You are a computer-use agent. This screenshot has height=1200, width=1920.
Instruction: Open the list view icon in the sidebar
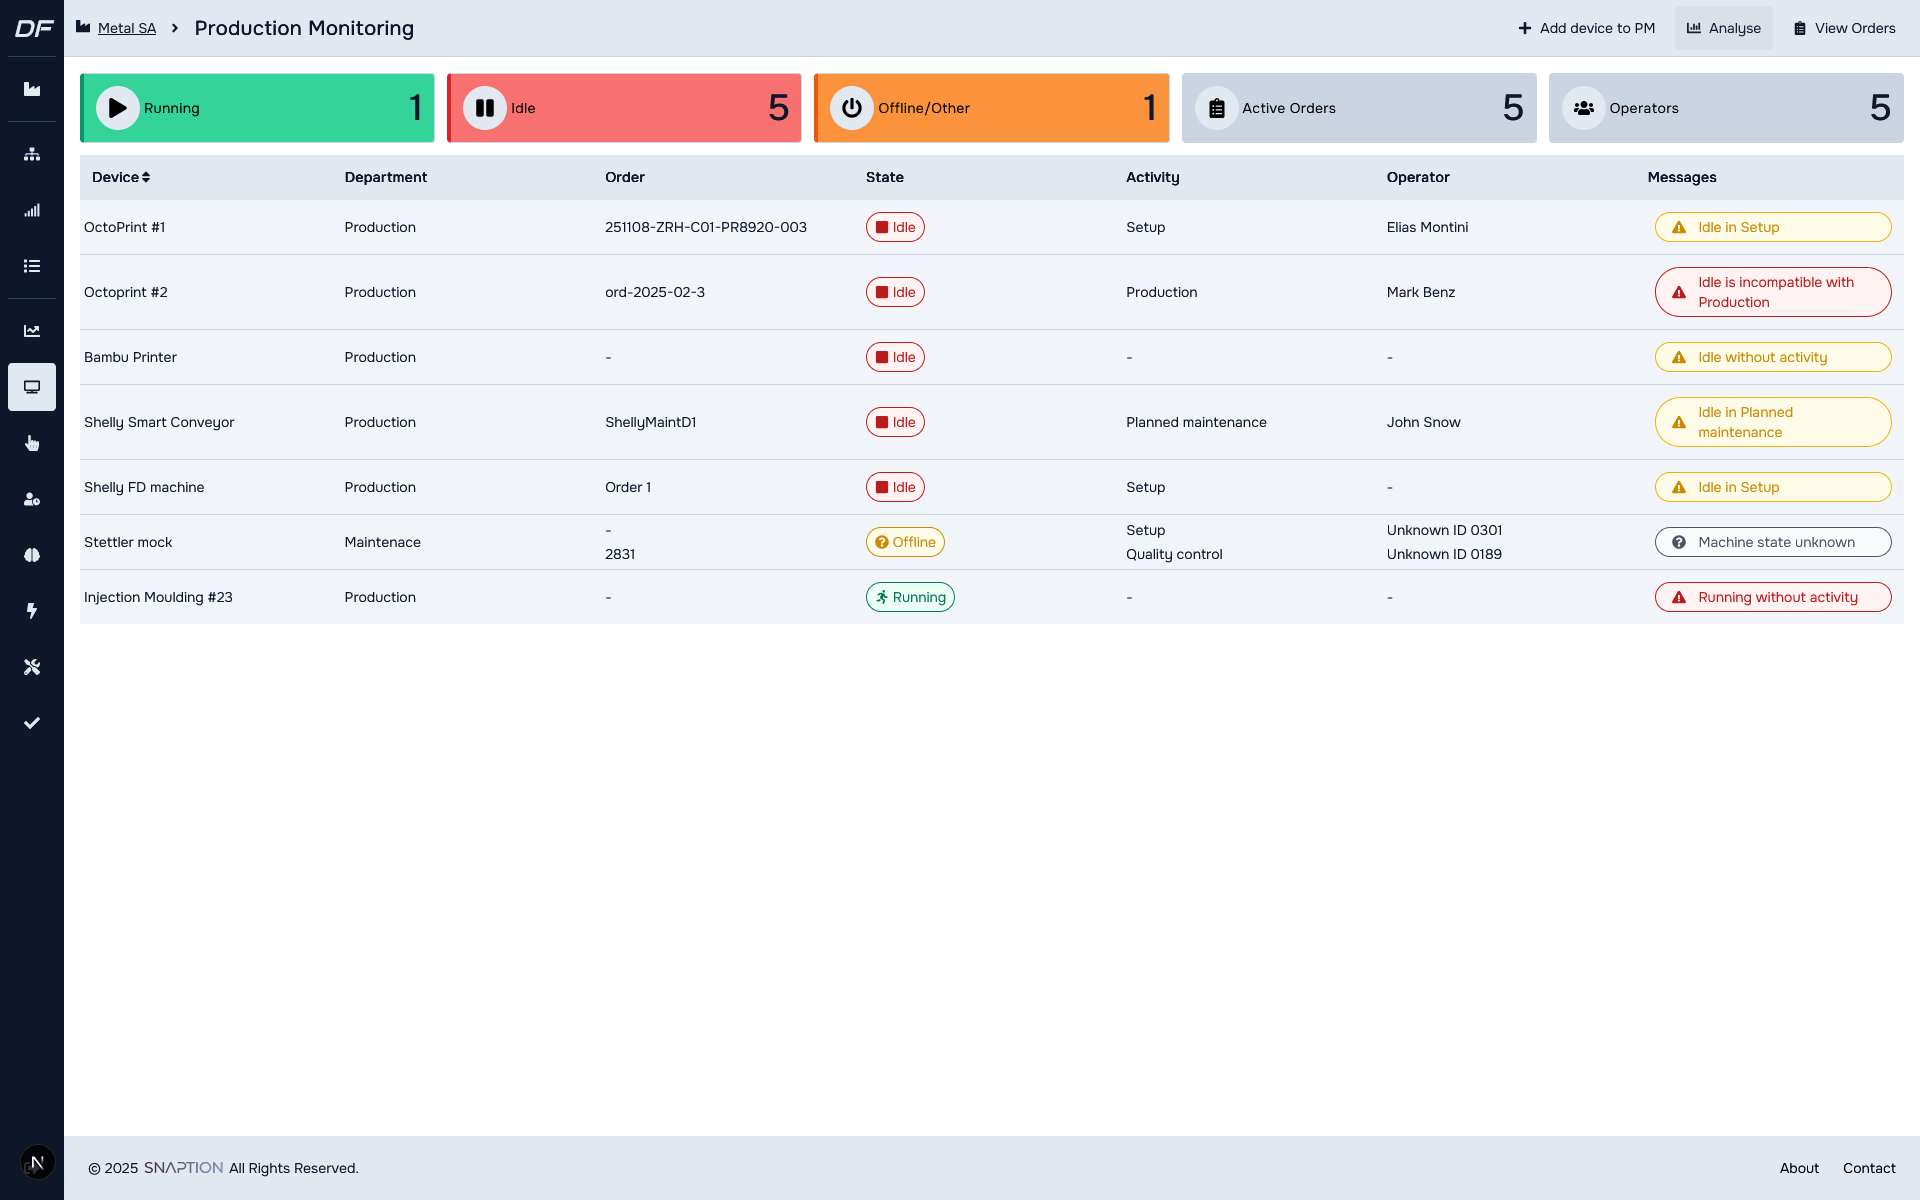[x=32, y=266]
